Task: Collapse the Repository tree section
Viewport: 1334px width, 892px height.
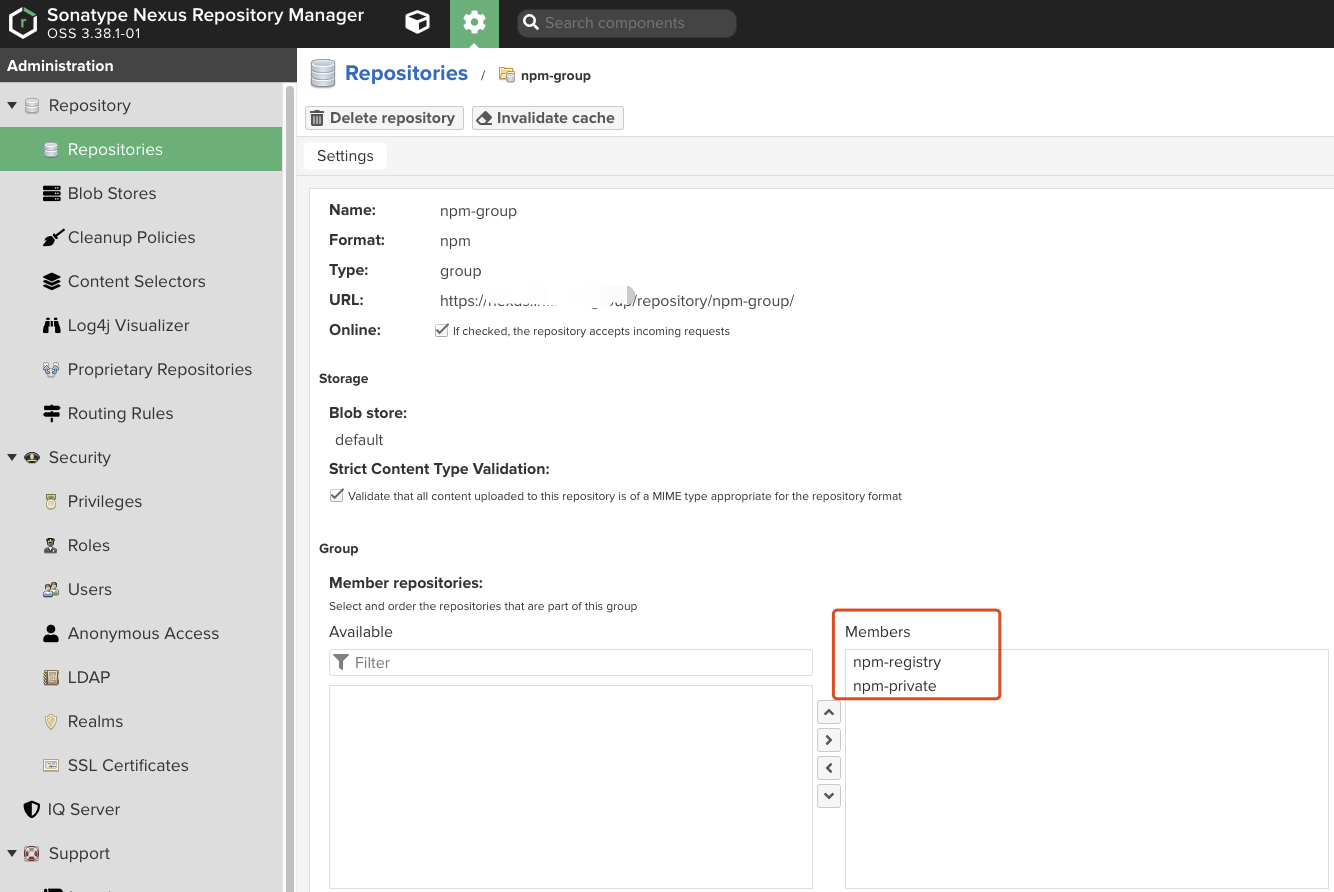Action: (12, 105)
